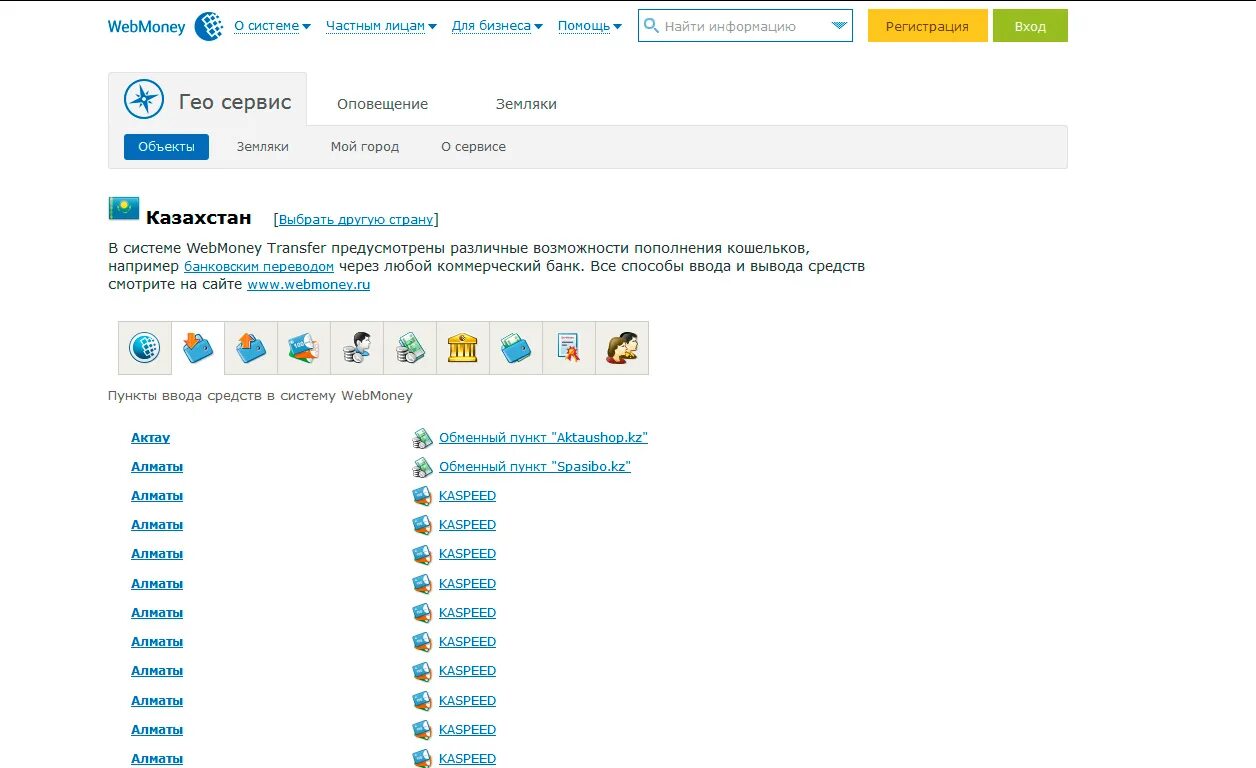
Task: Click the green Вход button
Action: [x=1030, y=26]
